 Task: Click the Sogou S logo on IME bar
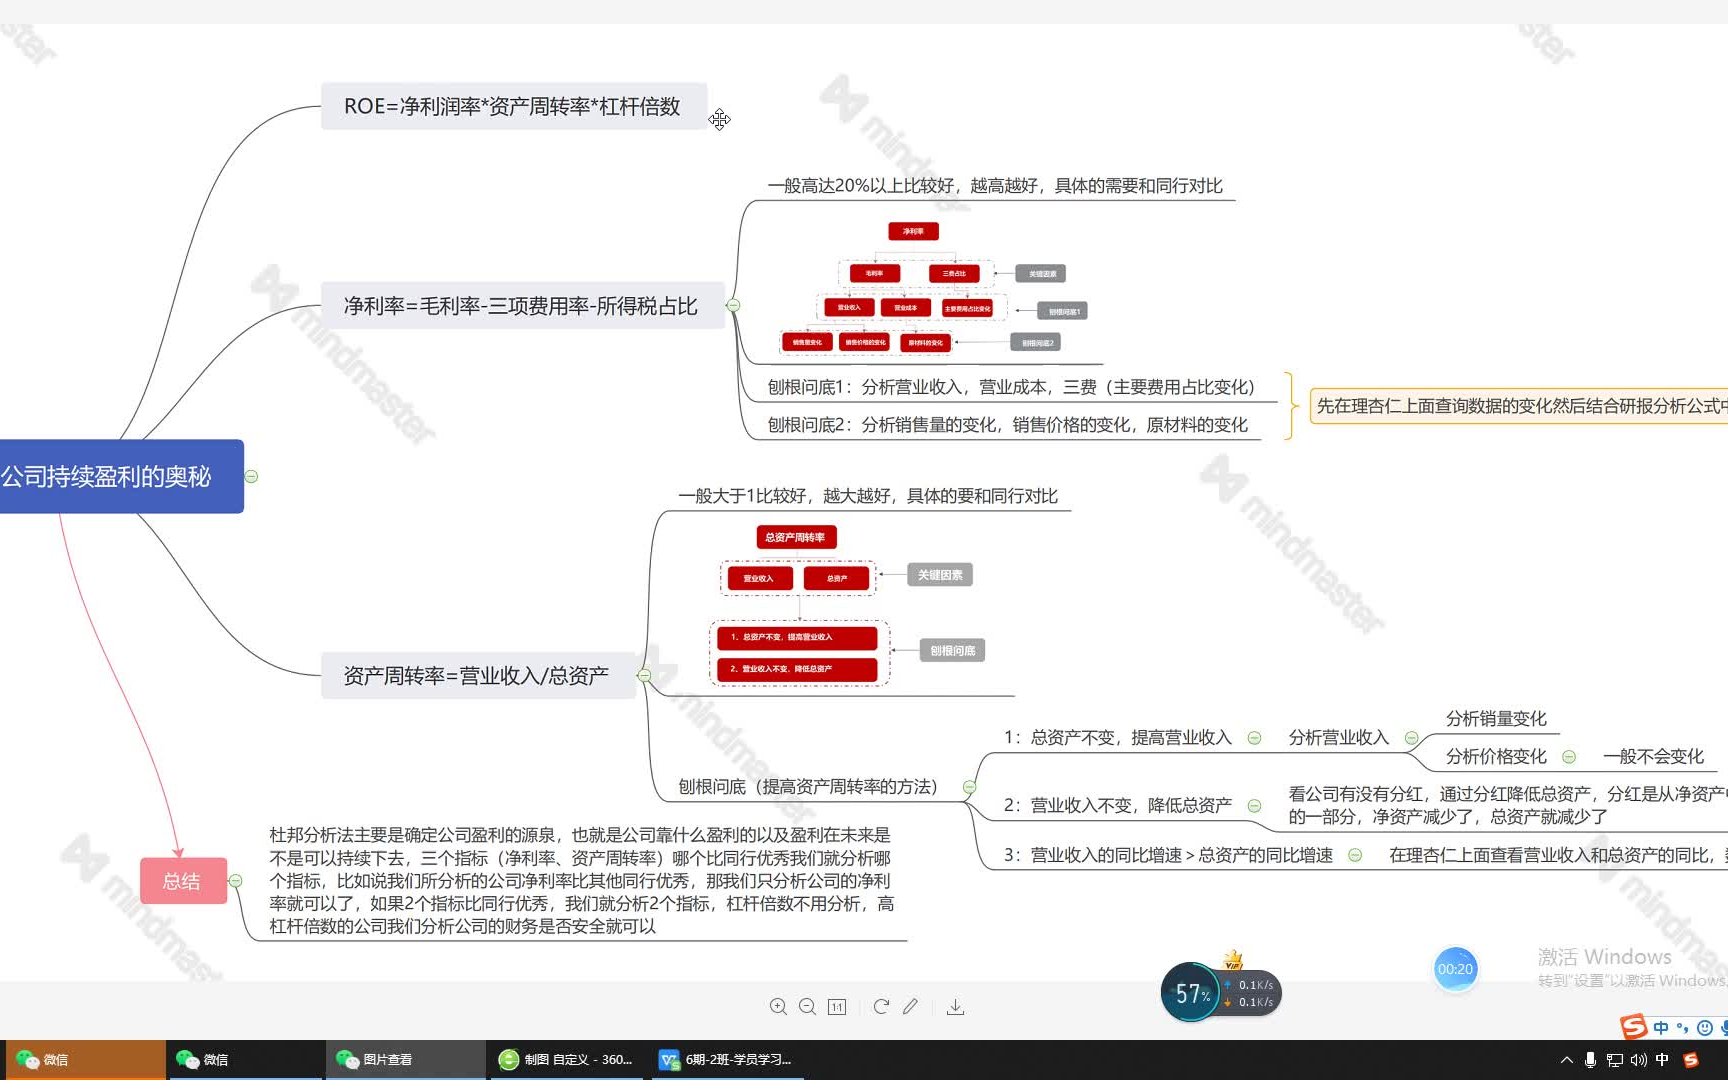pos(1633,1027)
